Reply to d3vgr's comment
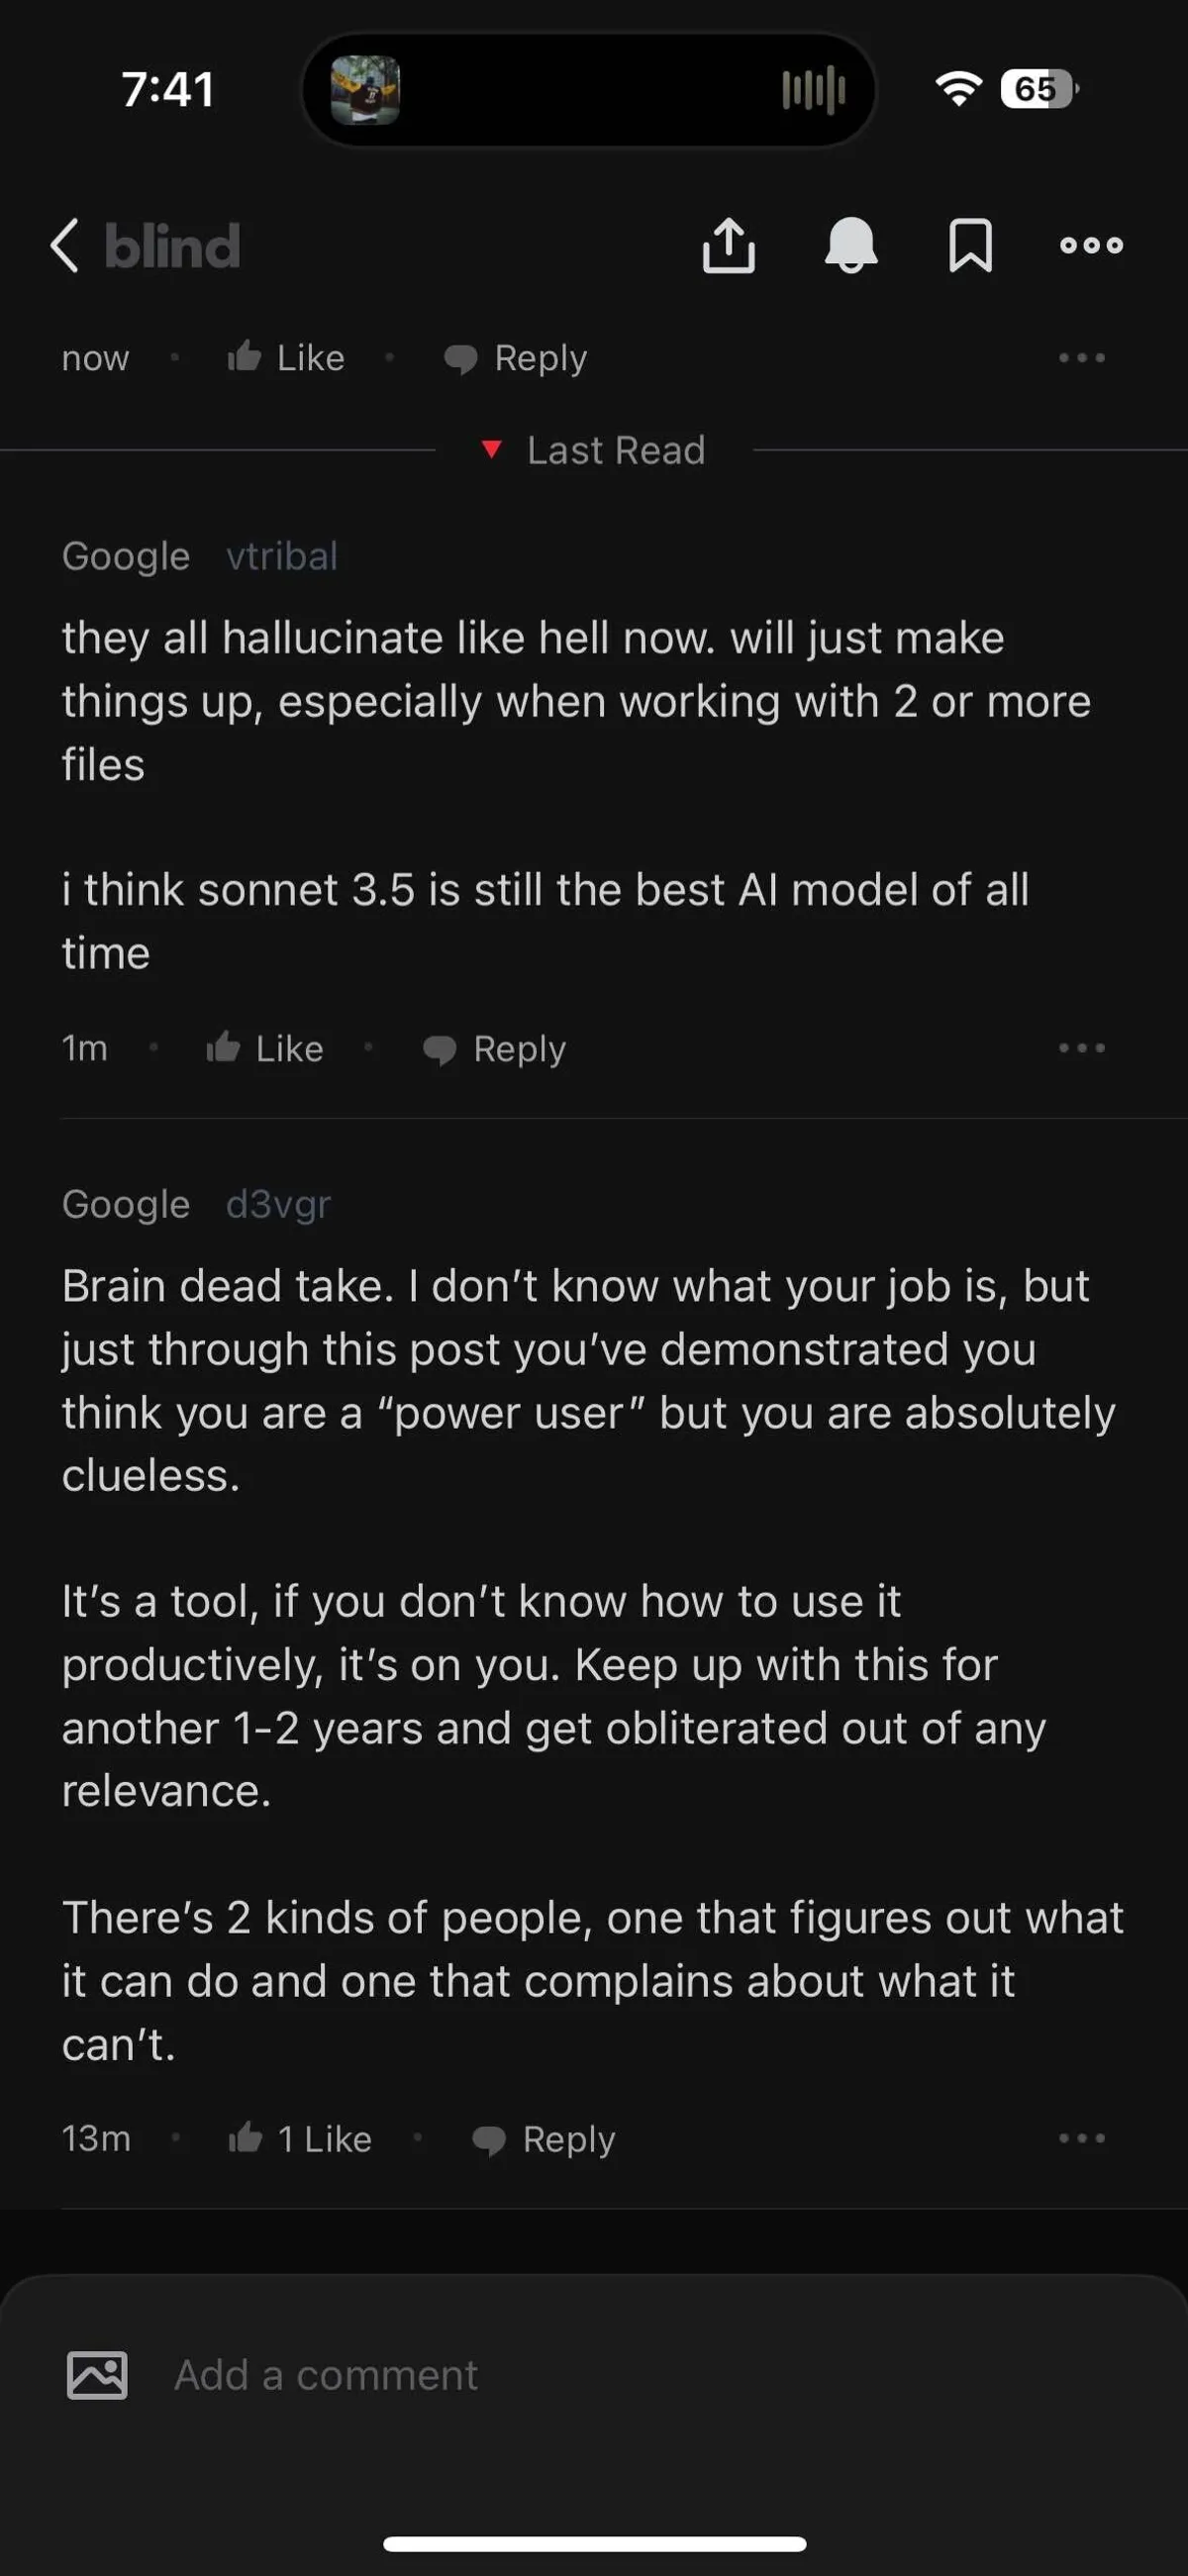Viewport: 1188px width, 2576px height. coord(544,2139)
